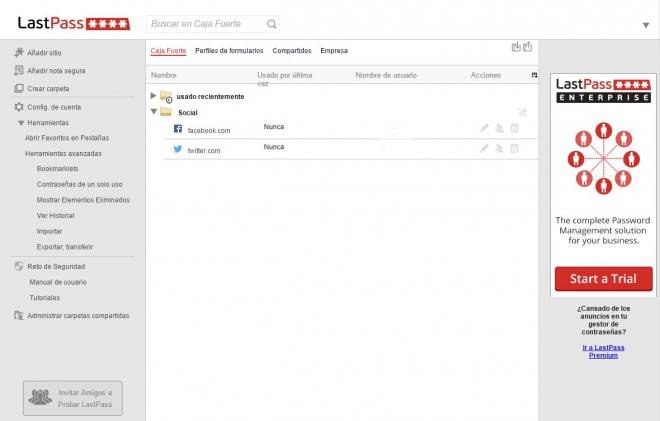Viewport: 660px width, 421px height.
Task: Click the column settings icon beside Acciones
Action: coord(534,75)
